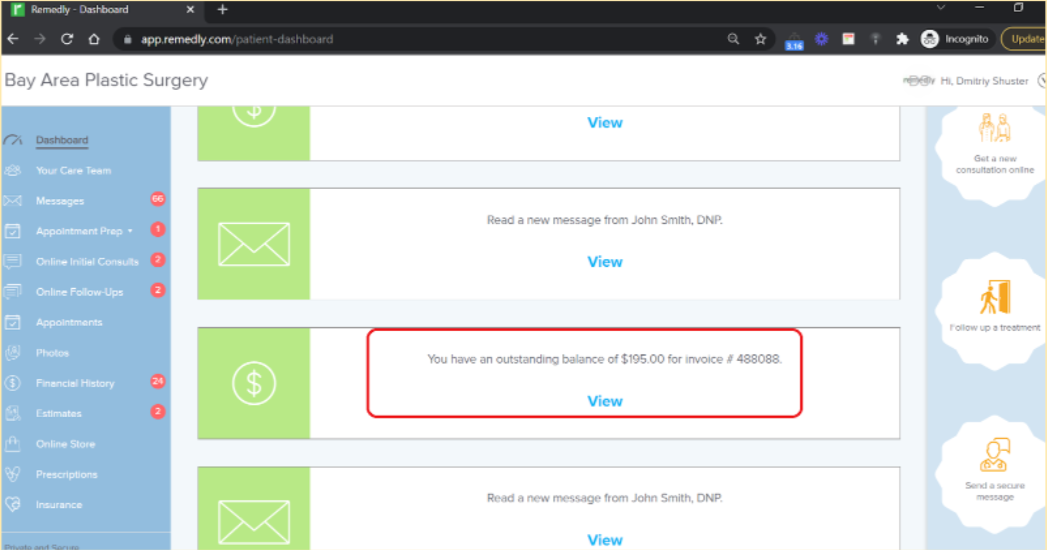The height and width of the screenshot is (550, 1047).
Task: Open Prescriptions in the sidebar menu
Action: click(x=67, y=475)
